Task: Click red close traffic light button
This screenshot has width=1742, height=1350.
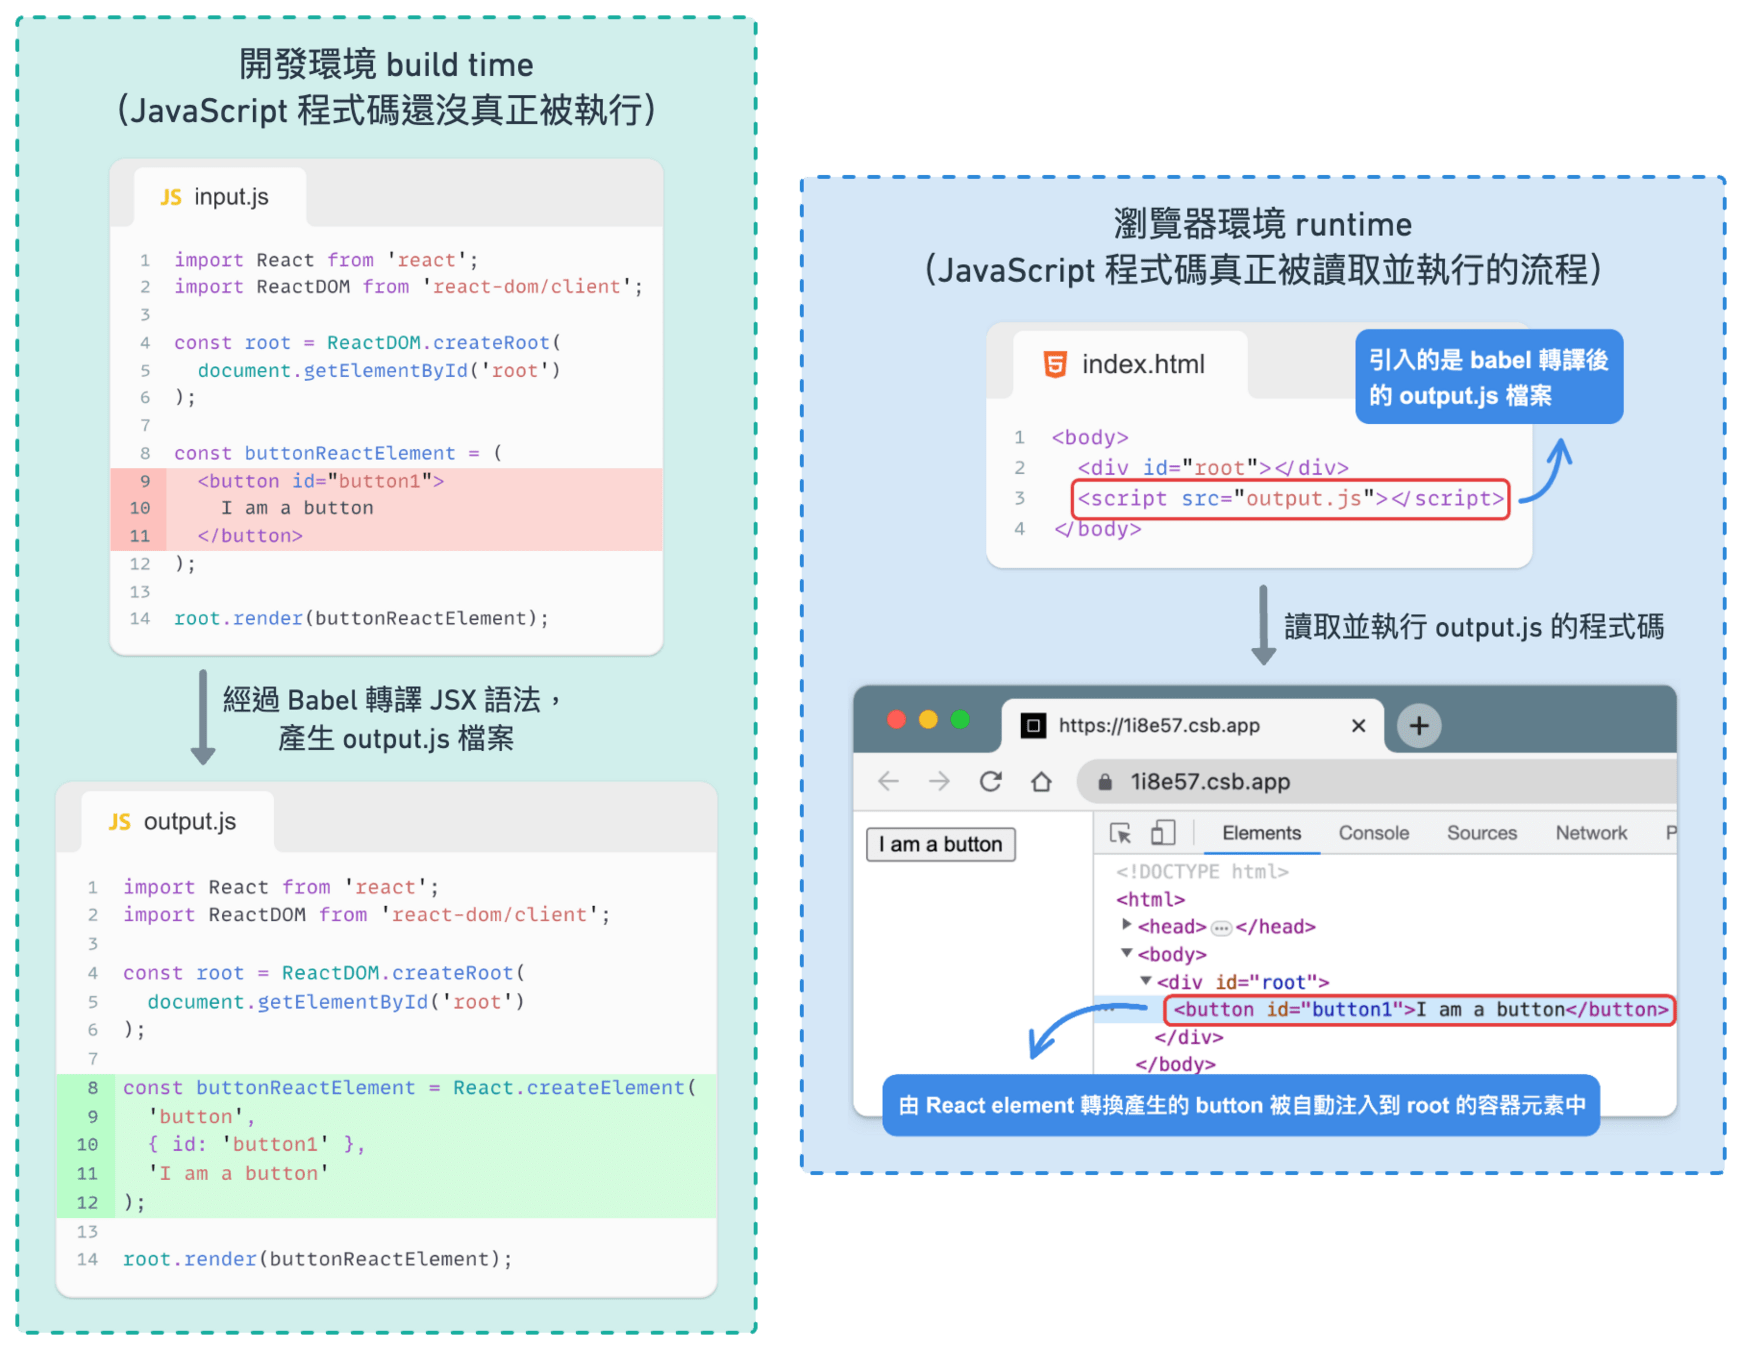Action: point(896,720)
